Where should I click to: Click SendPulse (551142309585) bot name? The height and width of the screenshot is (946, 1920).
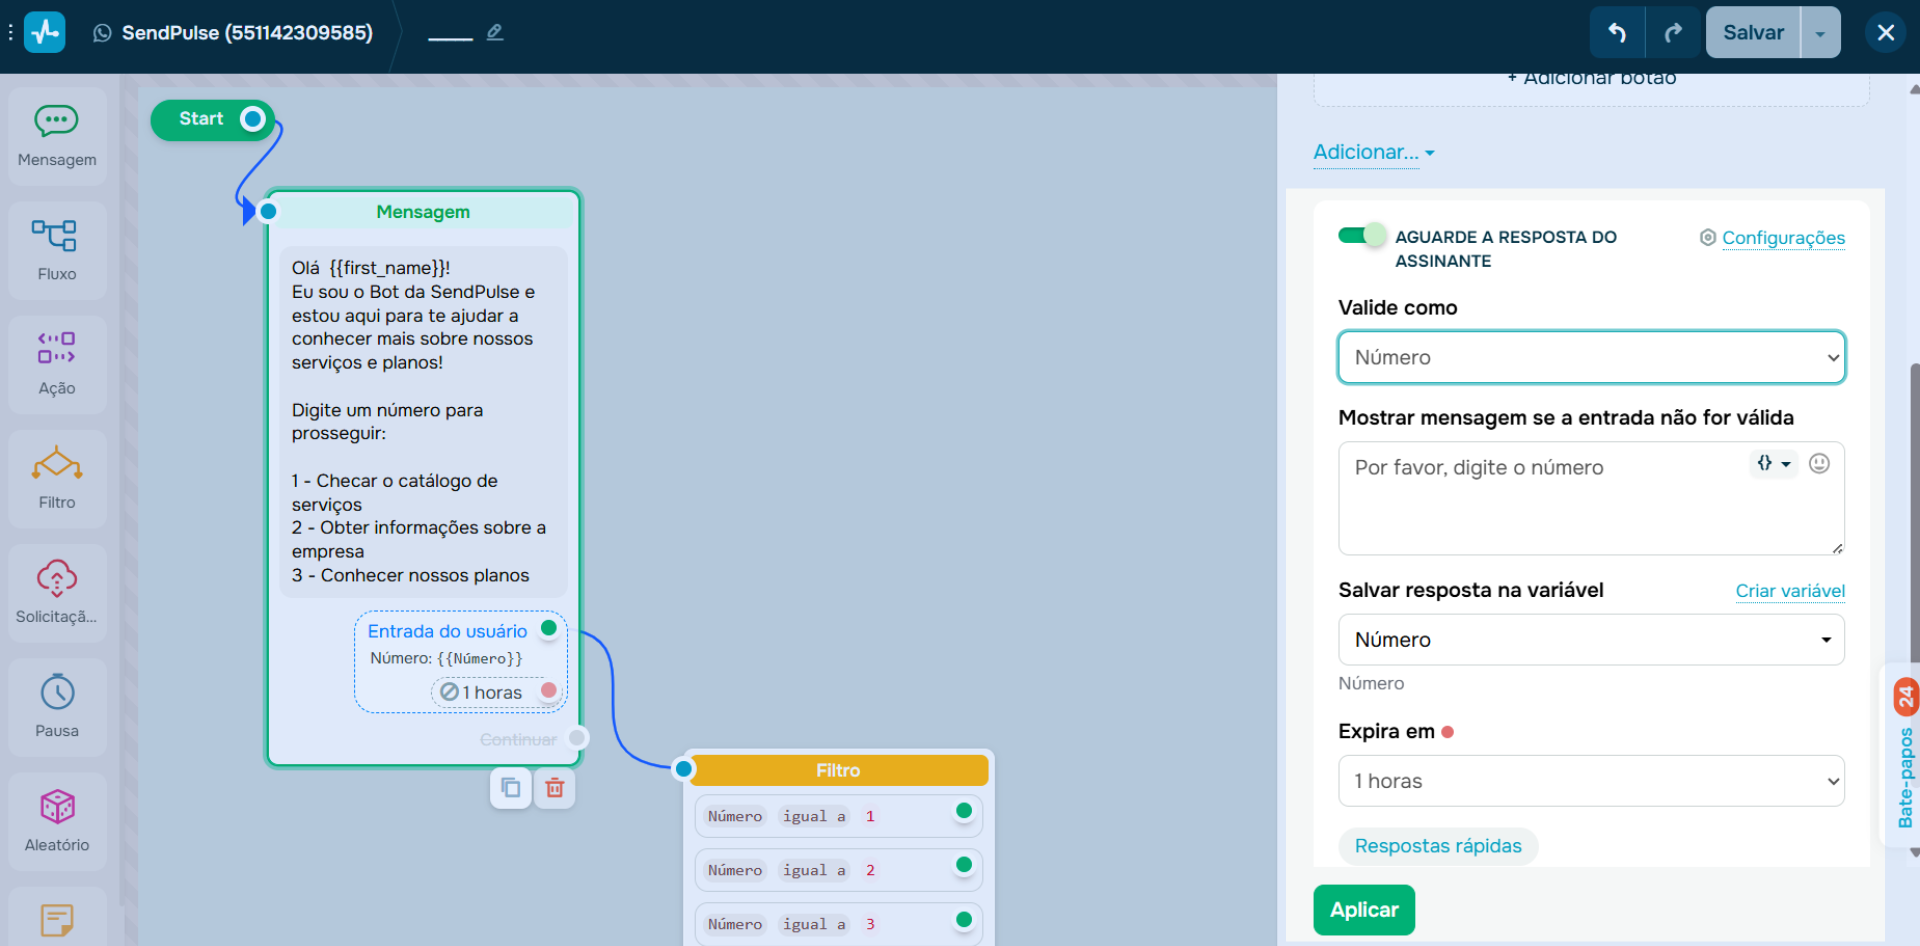point(247,33)
